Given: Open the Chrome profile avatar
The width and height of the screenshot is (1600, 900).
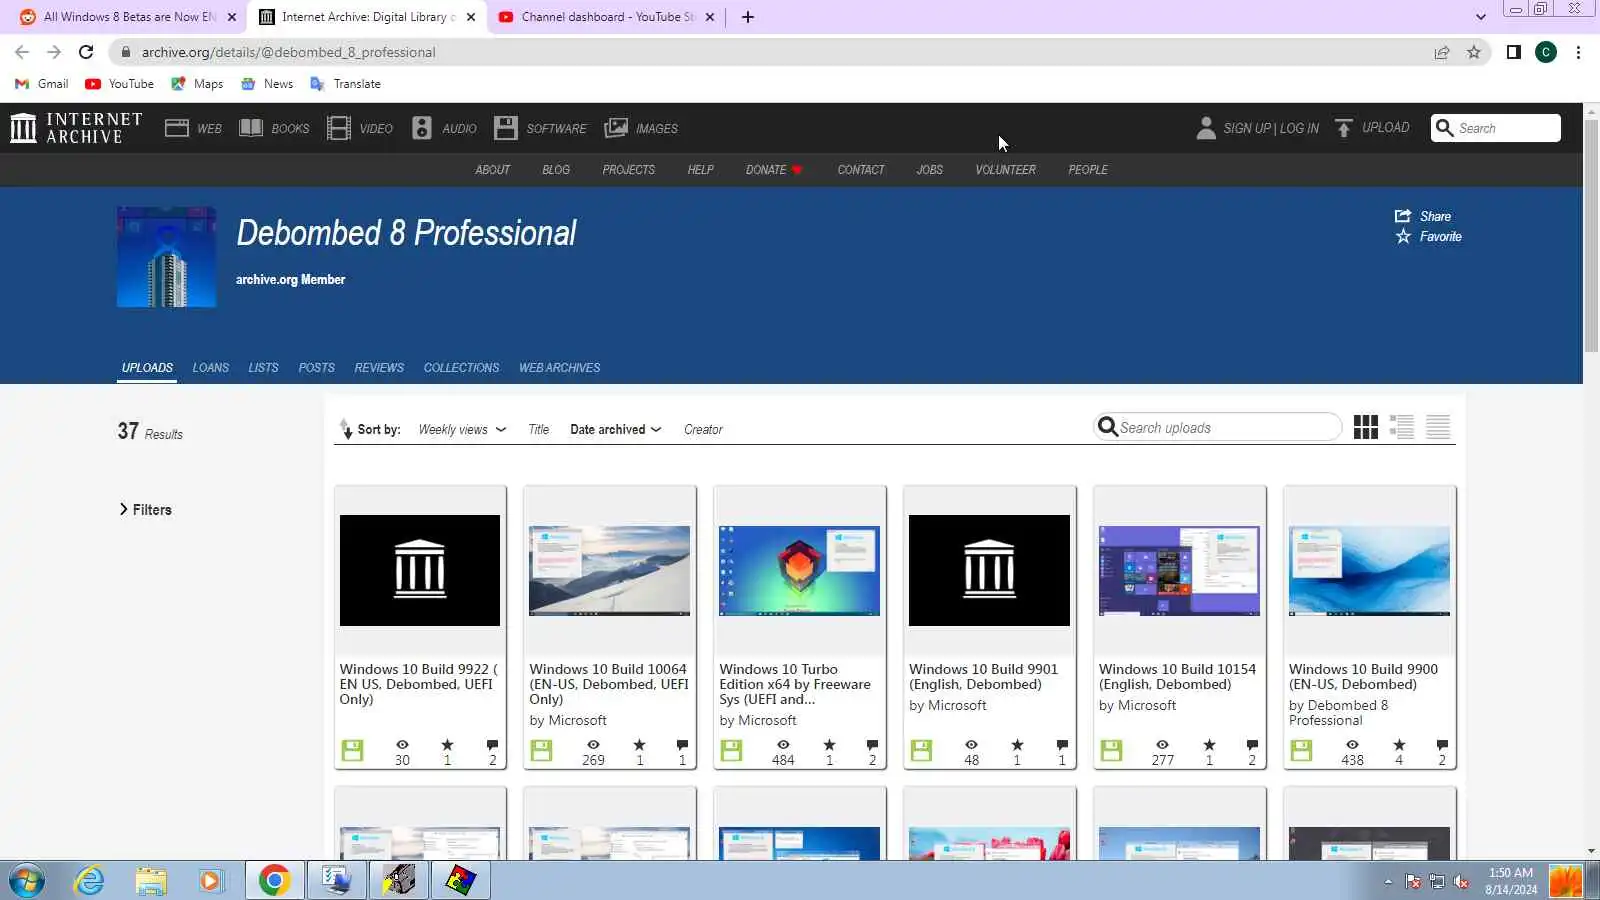Looking at the screenshot, I should 1546,52.
